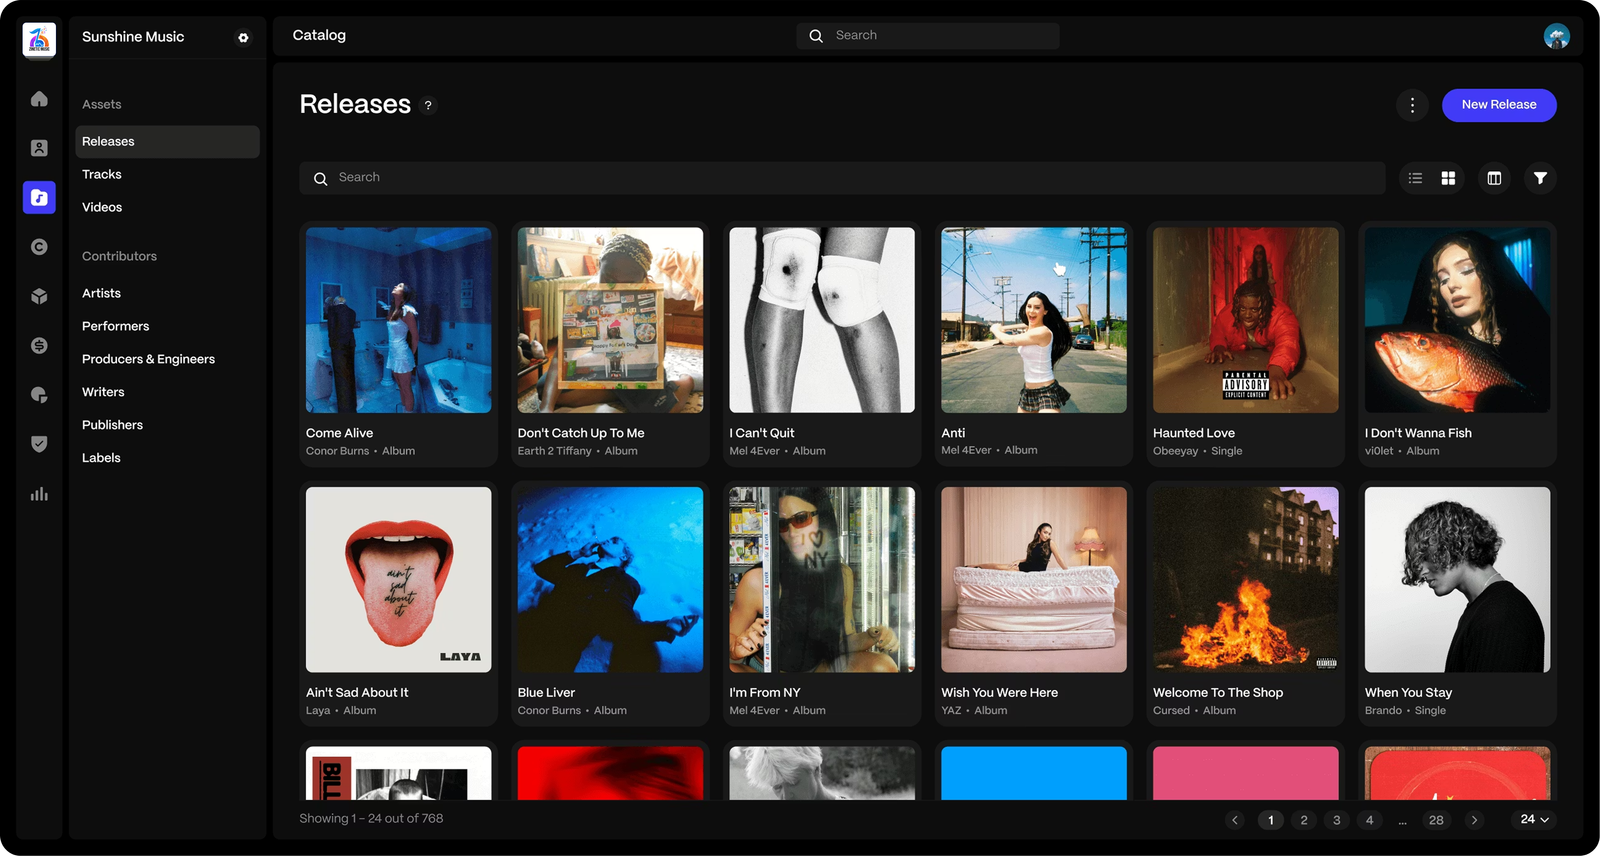This screenshot has width=1600, height=856.
Task: Click the bar chart analytics icon
Action: [39, 494]
